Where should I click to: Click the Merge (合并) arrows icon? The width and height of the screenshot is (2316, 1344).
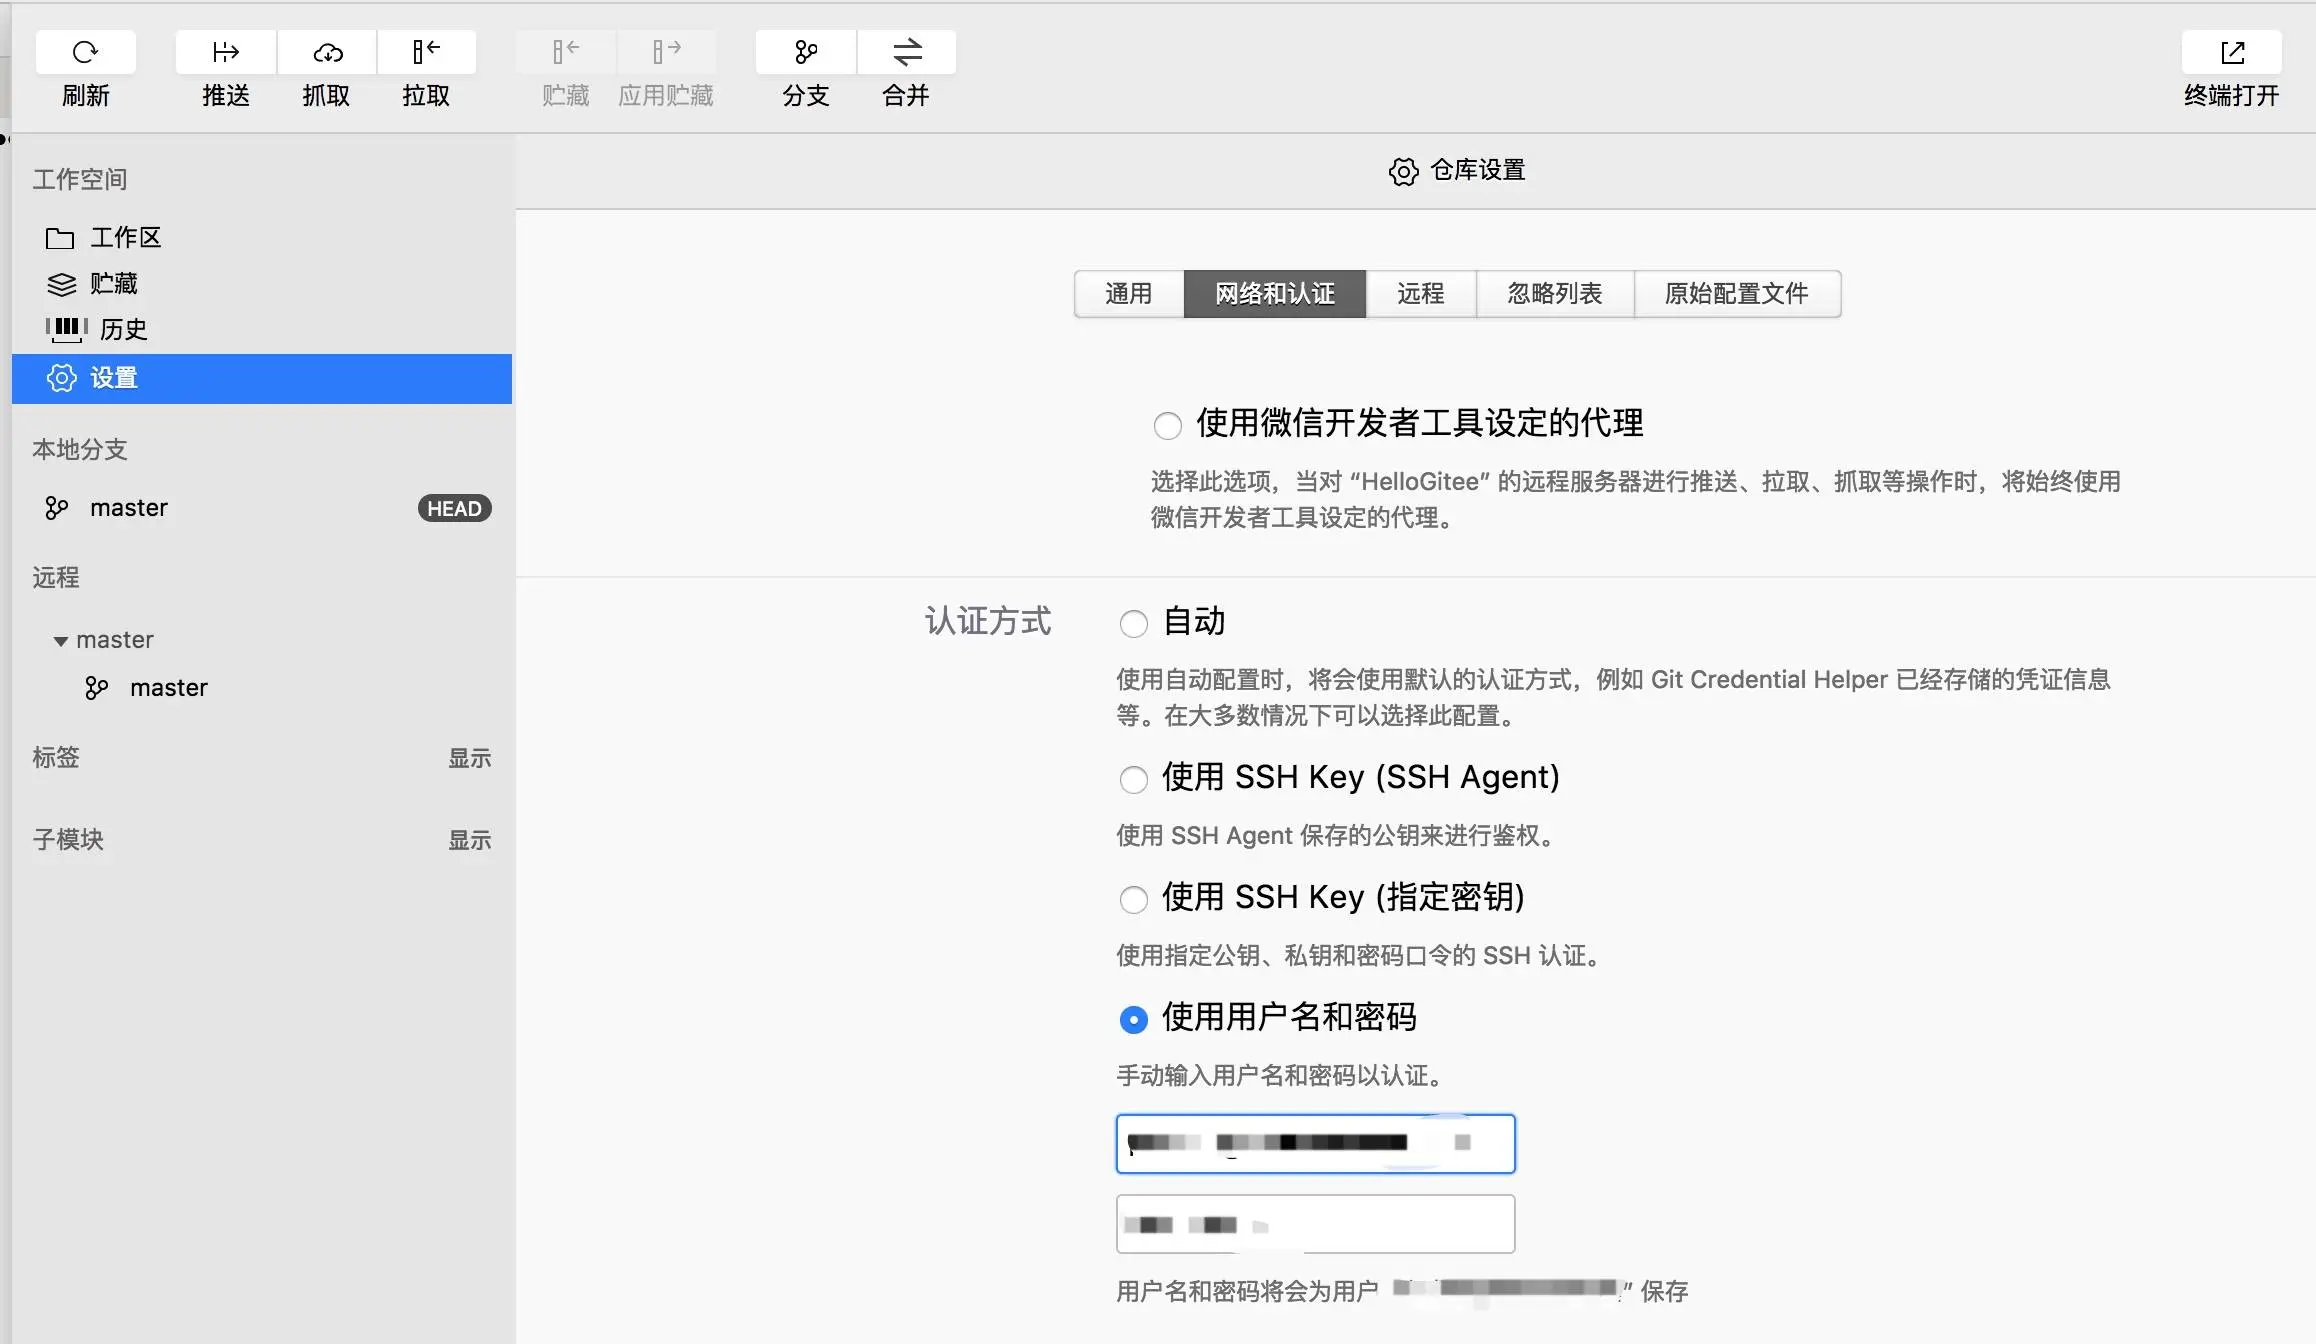pyautogui.click(x=906, y=52)
